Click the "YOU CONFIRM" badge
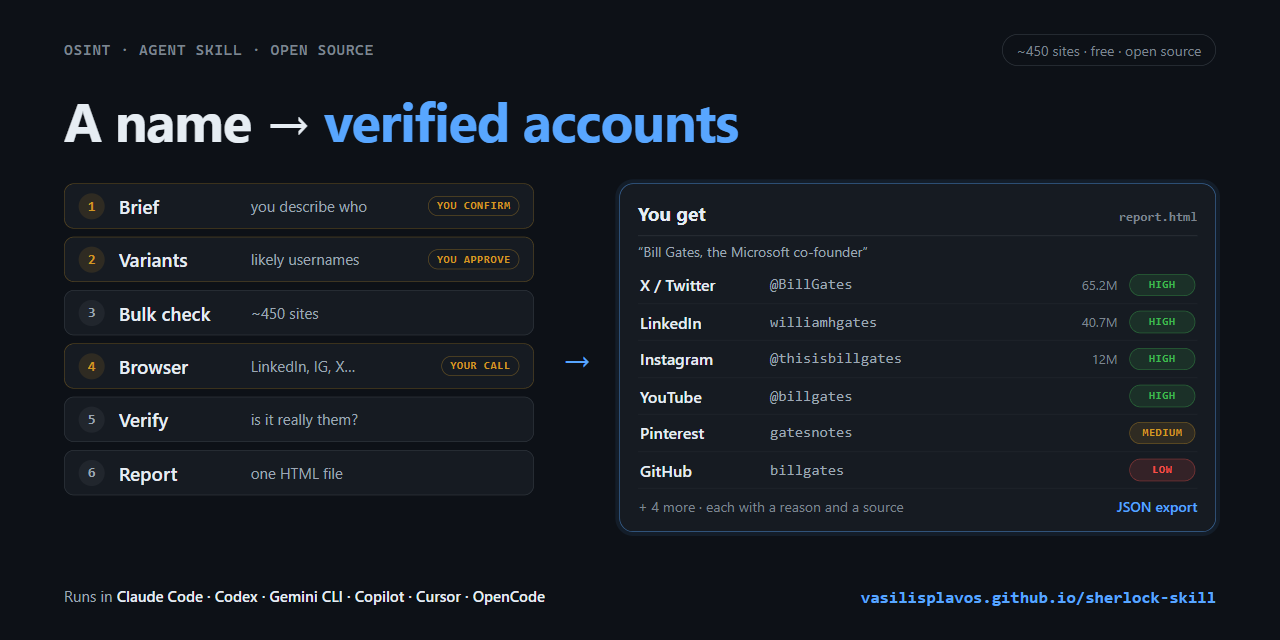1280x640 pixels. [474, 206]
